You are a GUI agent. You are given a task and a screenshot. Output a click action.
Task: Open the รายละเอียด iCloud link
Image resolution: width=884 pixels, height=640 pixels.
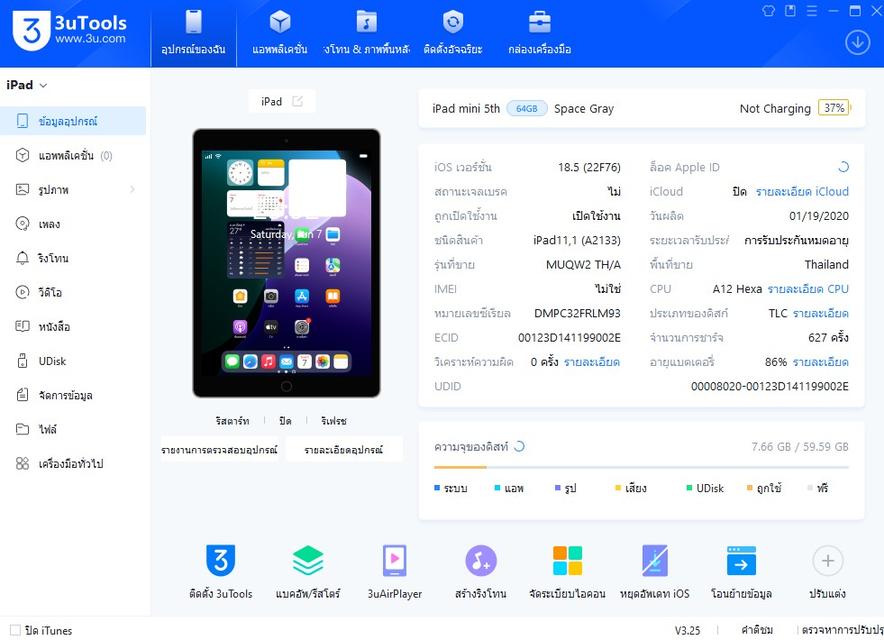pos(802,192)
